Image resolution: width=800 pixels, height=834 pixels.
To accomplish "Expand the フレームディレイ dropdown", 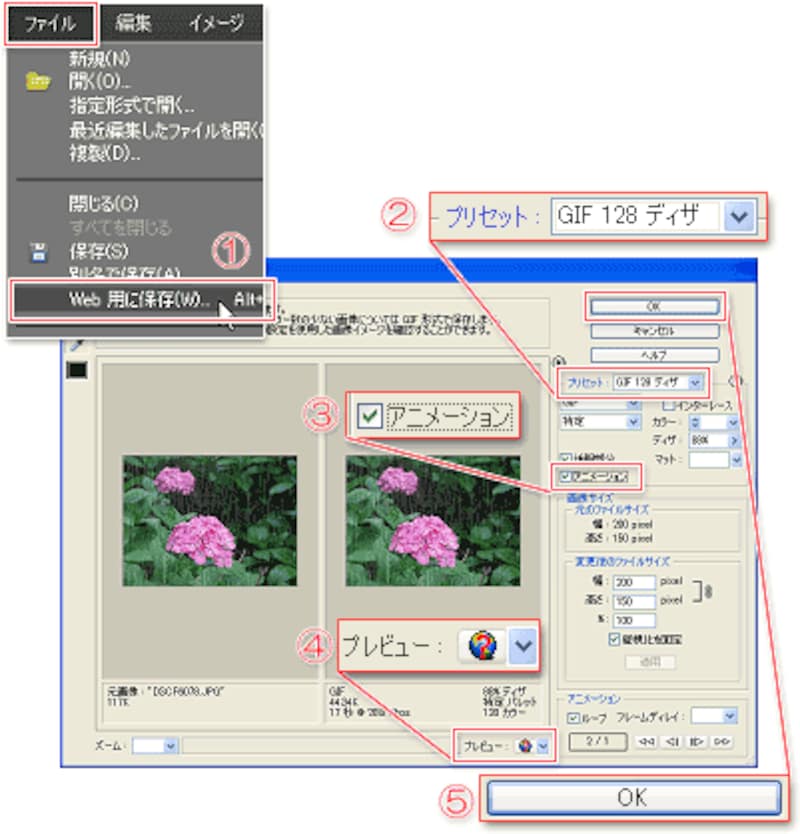I will click(x=729, y=716).
